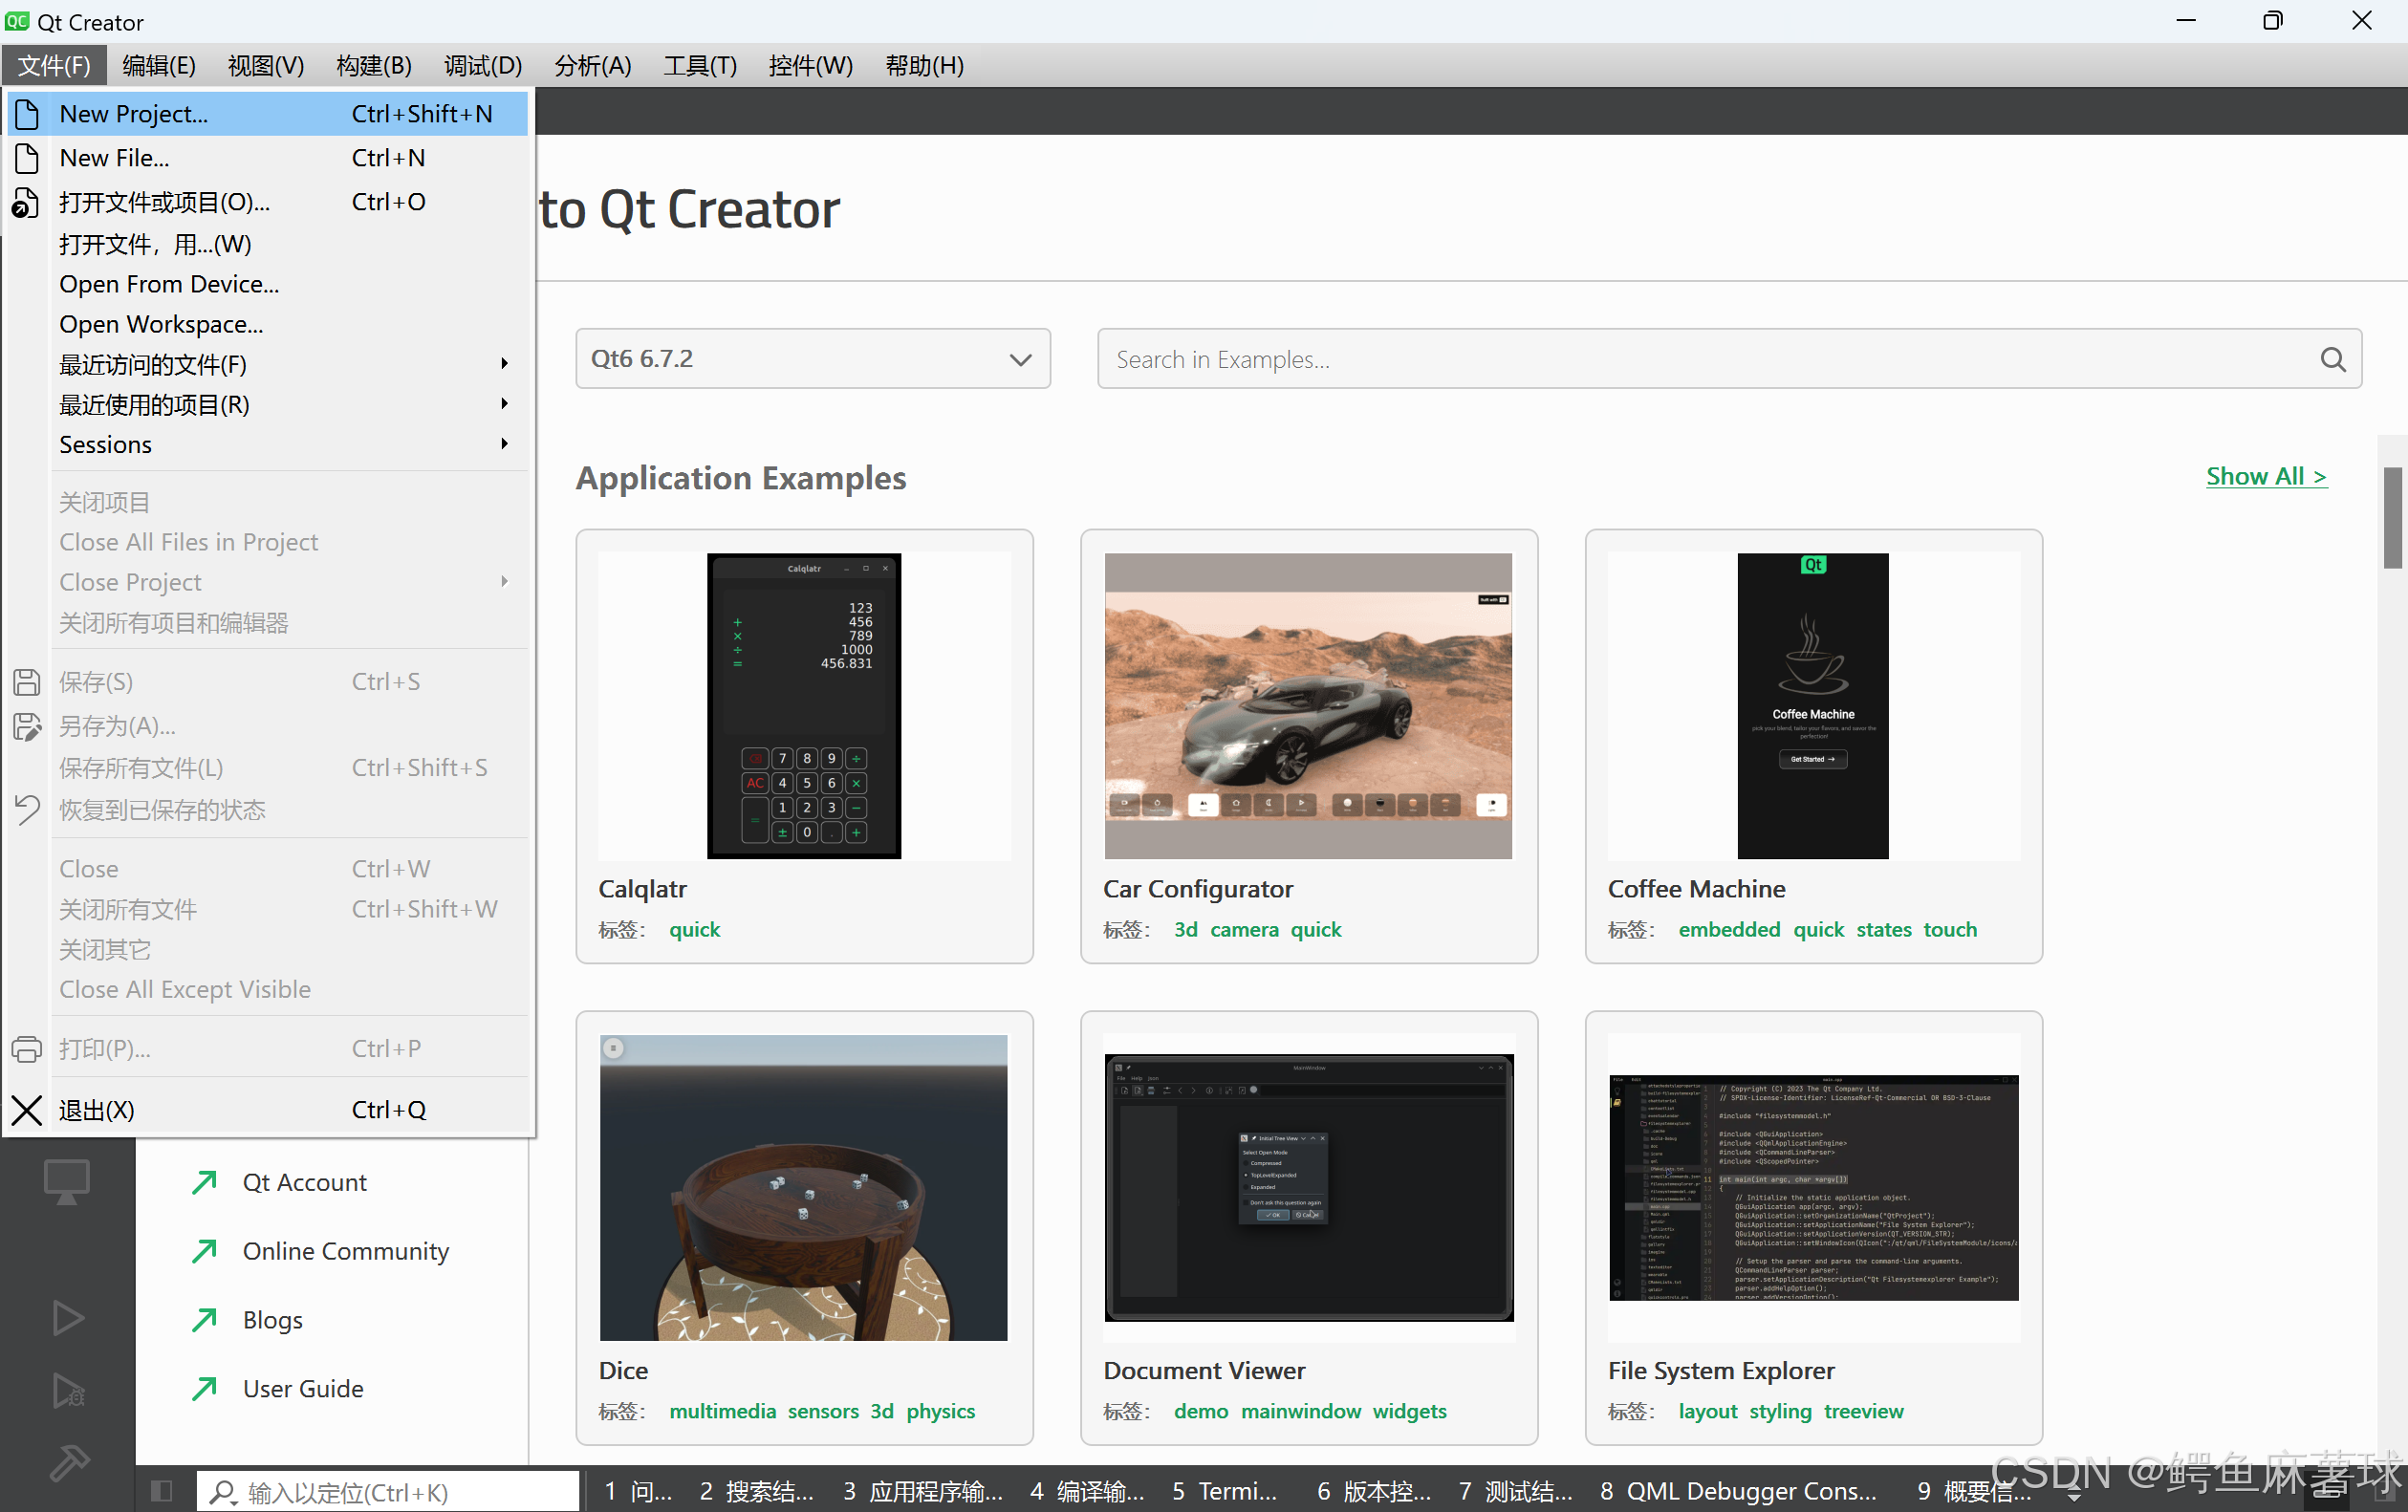This screenshot has width=2408, height=1512.
Task: Open the File System Explorer example thumbnail
Action: (x=1813, y=1187)
